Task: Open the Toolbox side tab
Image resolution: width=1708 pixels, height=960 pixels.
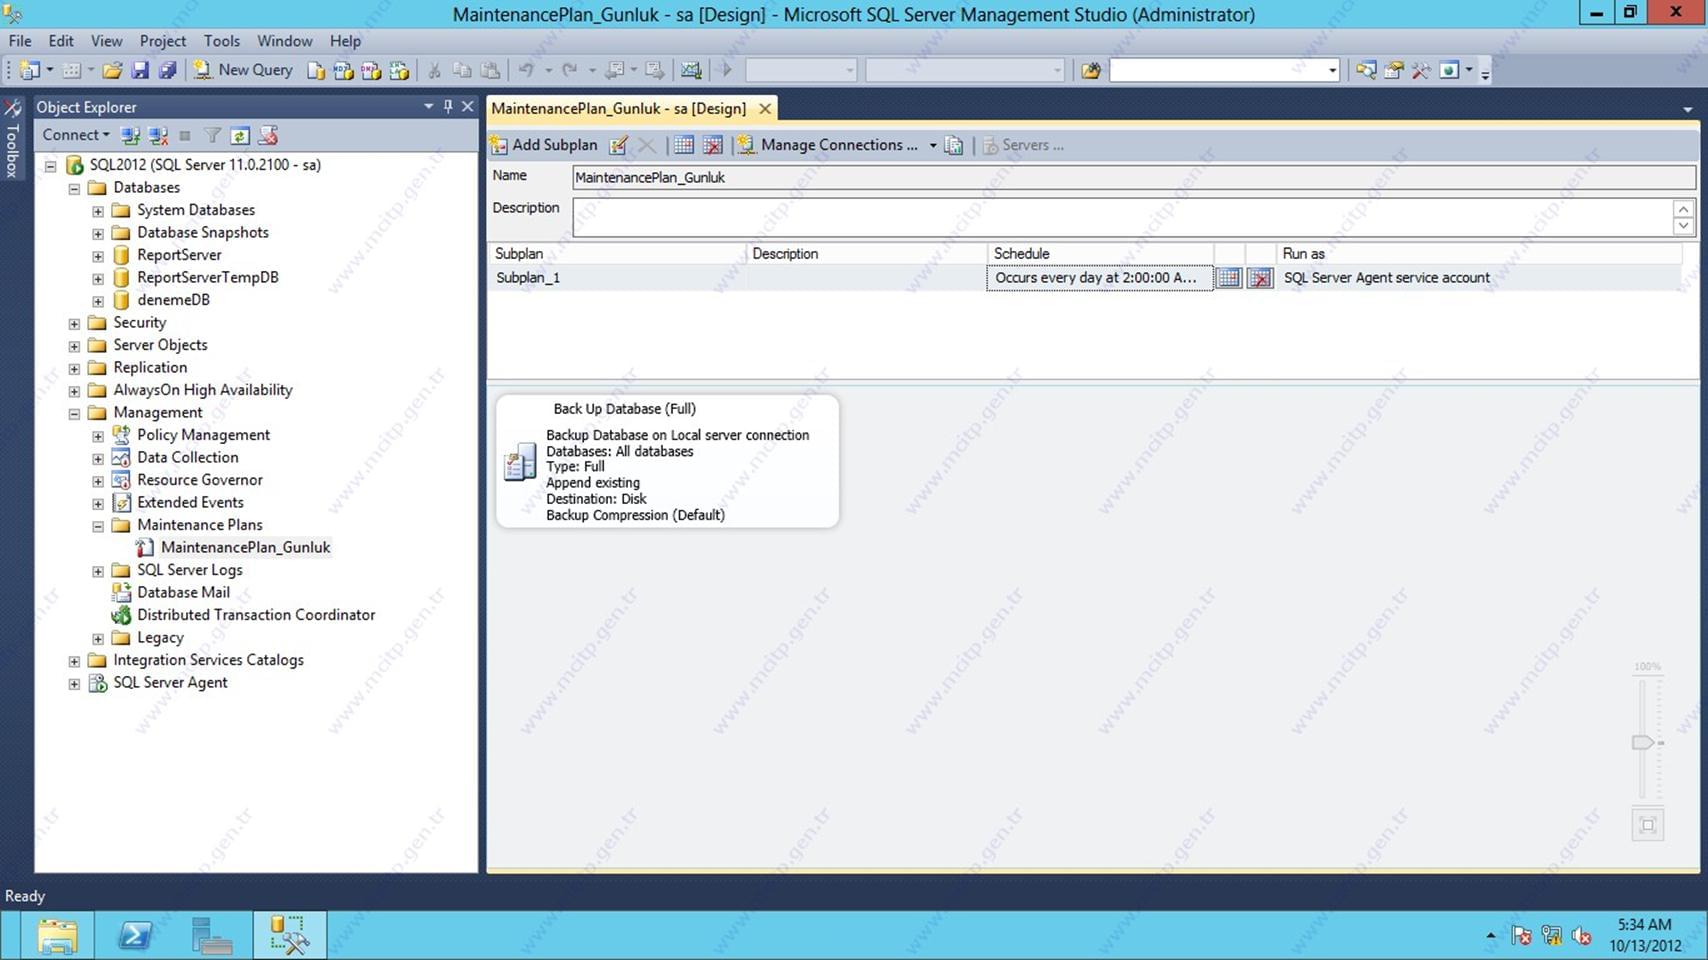Action: (x=12, y=141)
